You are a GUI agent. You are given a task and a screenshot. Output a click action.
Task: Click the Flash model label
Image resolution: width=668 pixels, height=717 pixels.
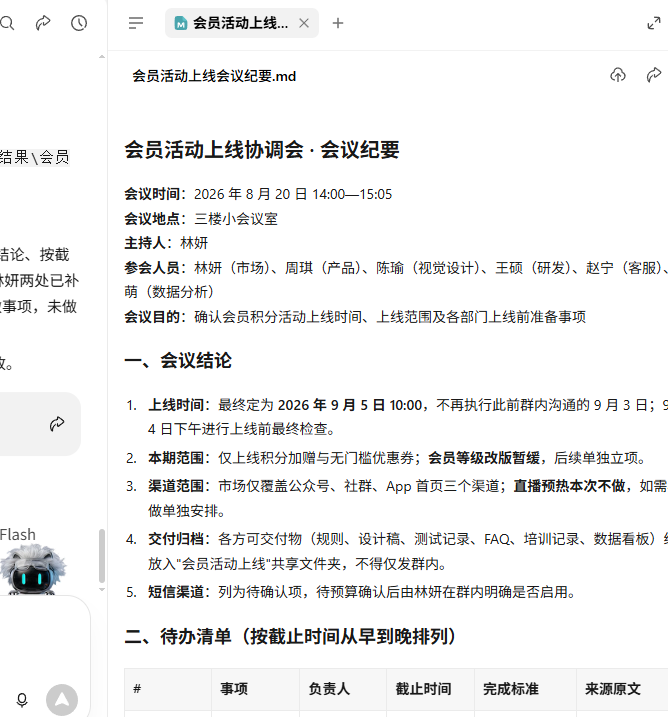[x=18, y=535]
